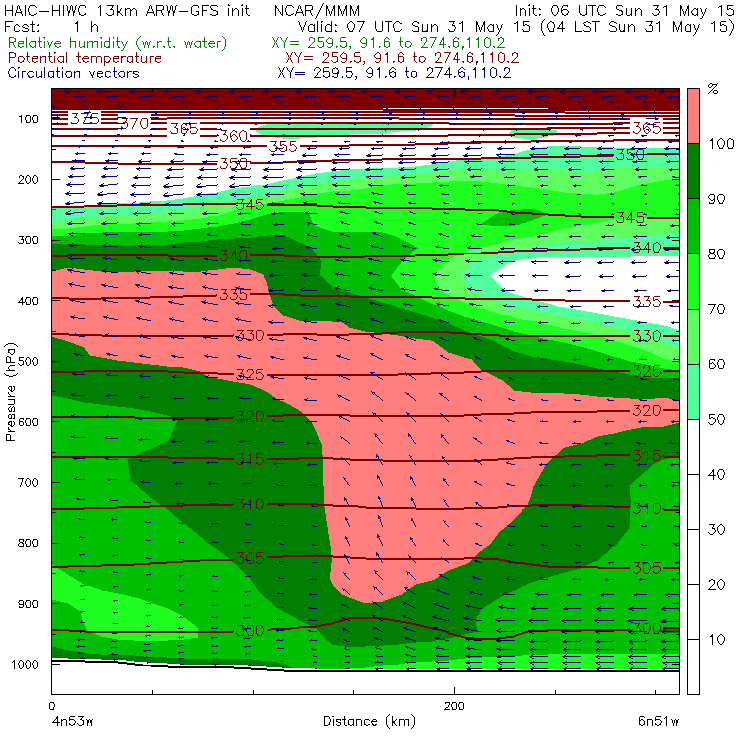
Task: Click the 'NCAR/MMM' header text
Action: point(317,11)
